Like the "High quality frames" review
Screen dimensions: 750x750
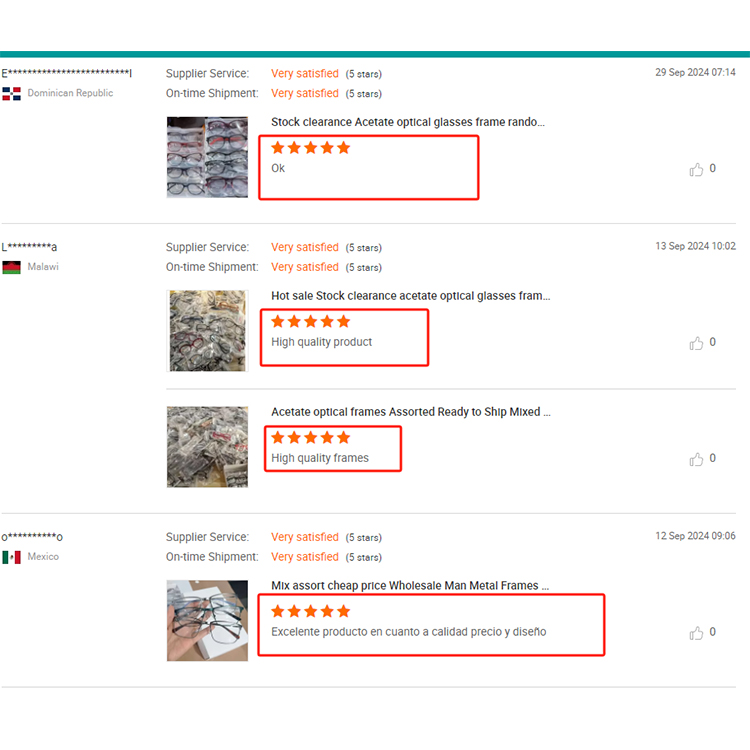coord(696,459)
